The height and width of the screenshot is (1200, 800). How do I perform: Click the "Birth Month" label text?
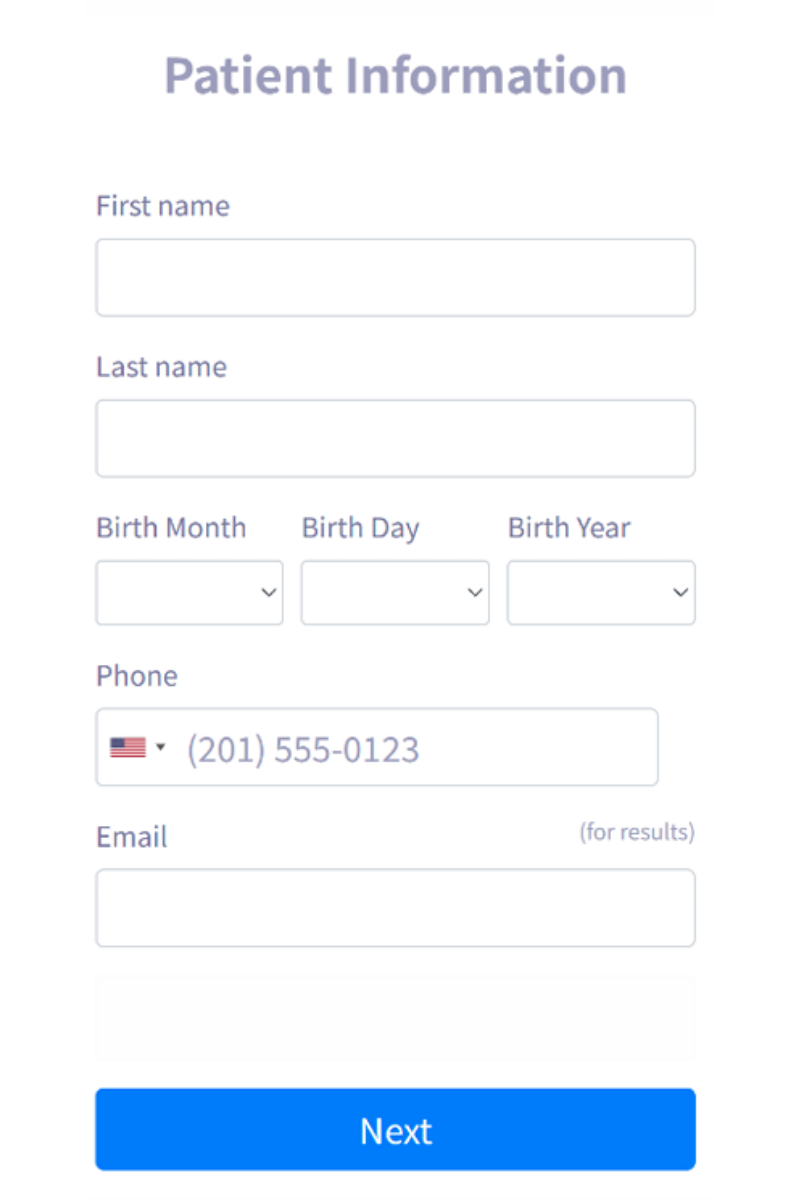tap(171, 528)
